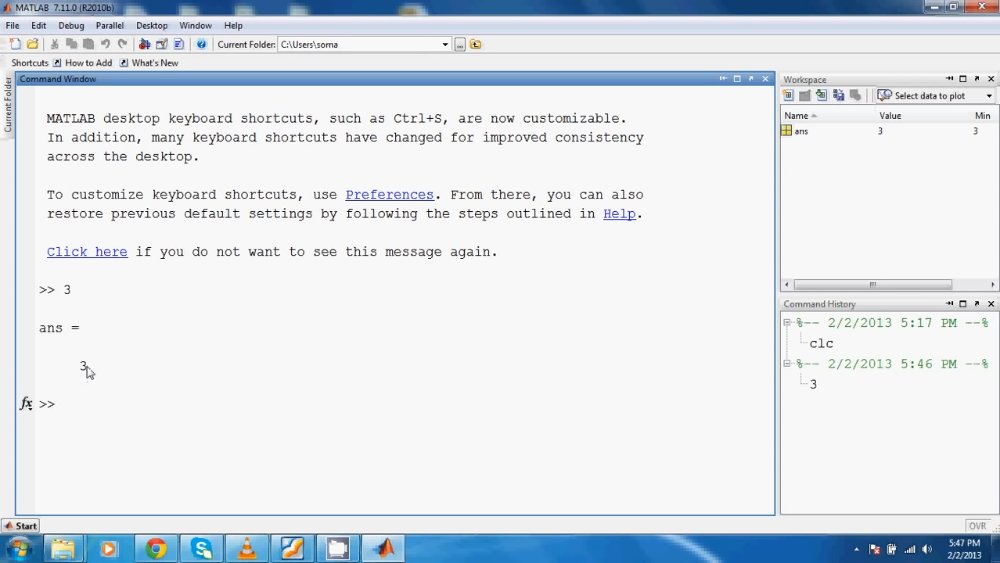Undo the last action
The height and width of the screenshot is (563, 1000).
point(105,44)
